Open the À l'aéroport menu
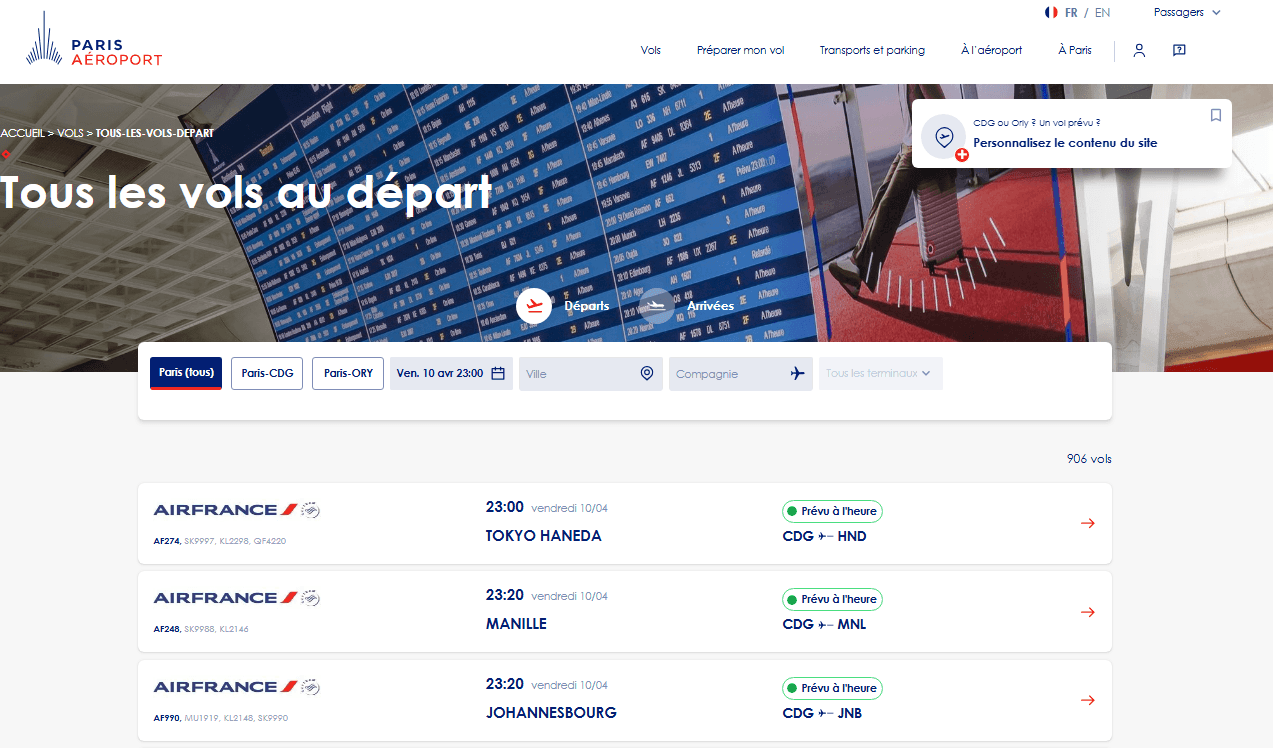This screenshot has width=1273, height=748. tap(991, 50)
